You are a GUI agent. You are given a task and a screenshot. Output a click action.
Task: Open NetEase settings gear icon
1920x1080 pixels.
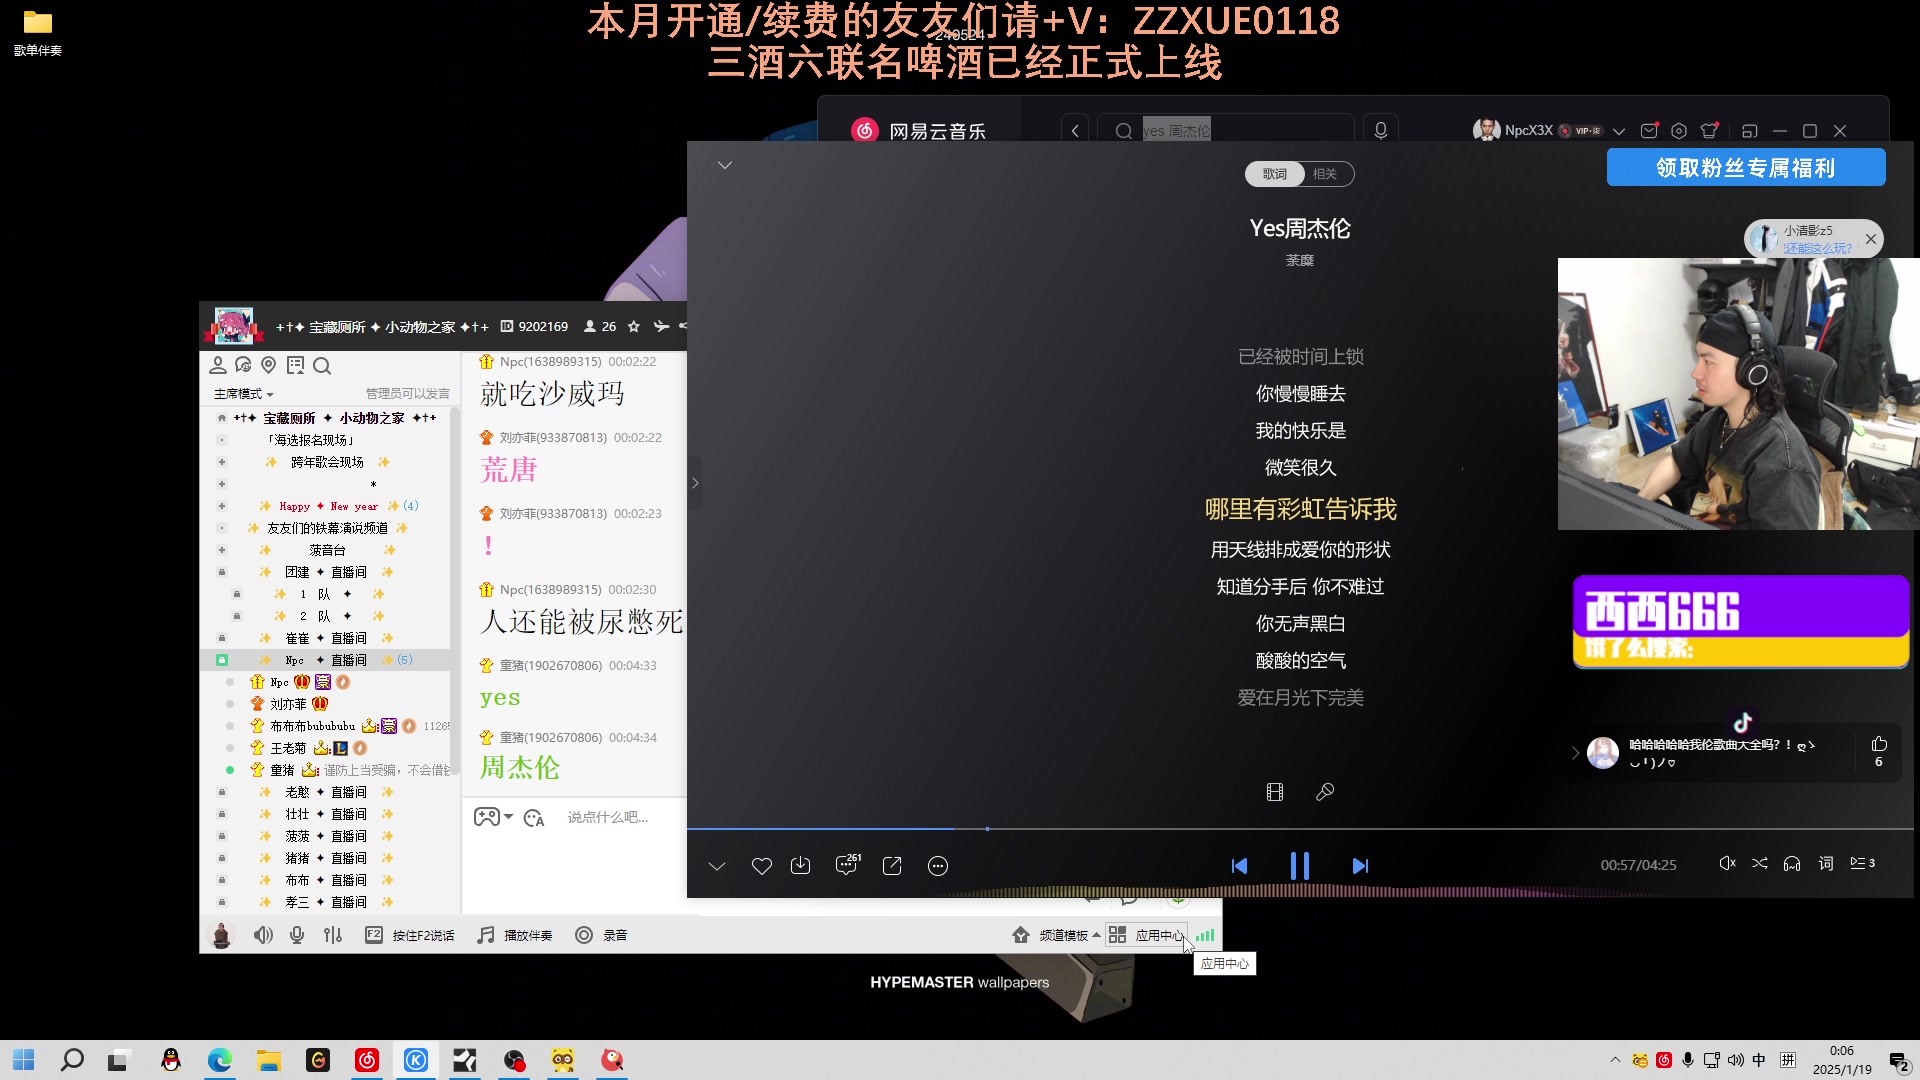pos(1679,131)
